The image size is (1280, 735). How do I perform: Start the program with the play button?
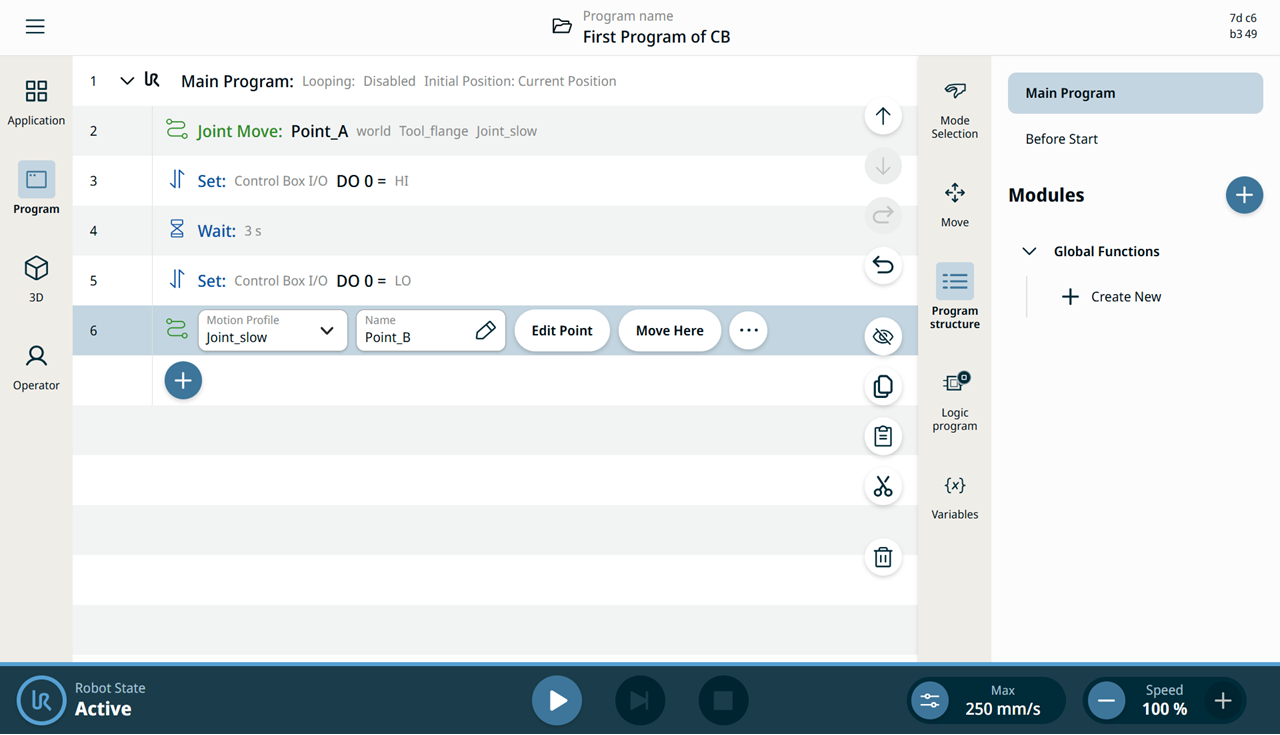tap(557, 700)
